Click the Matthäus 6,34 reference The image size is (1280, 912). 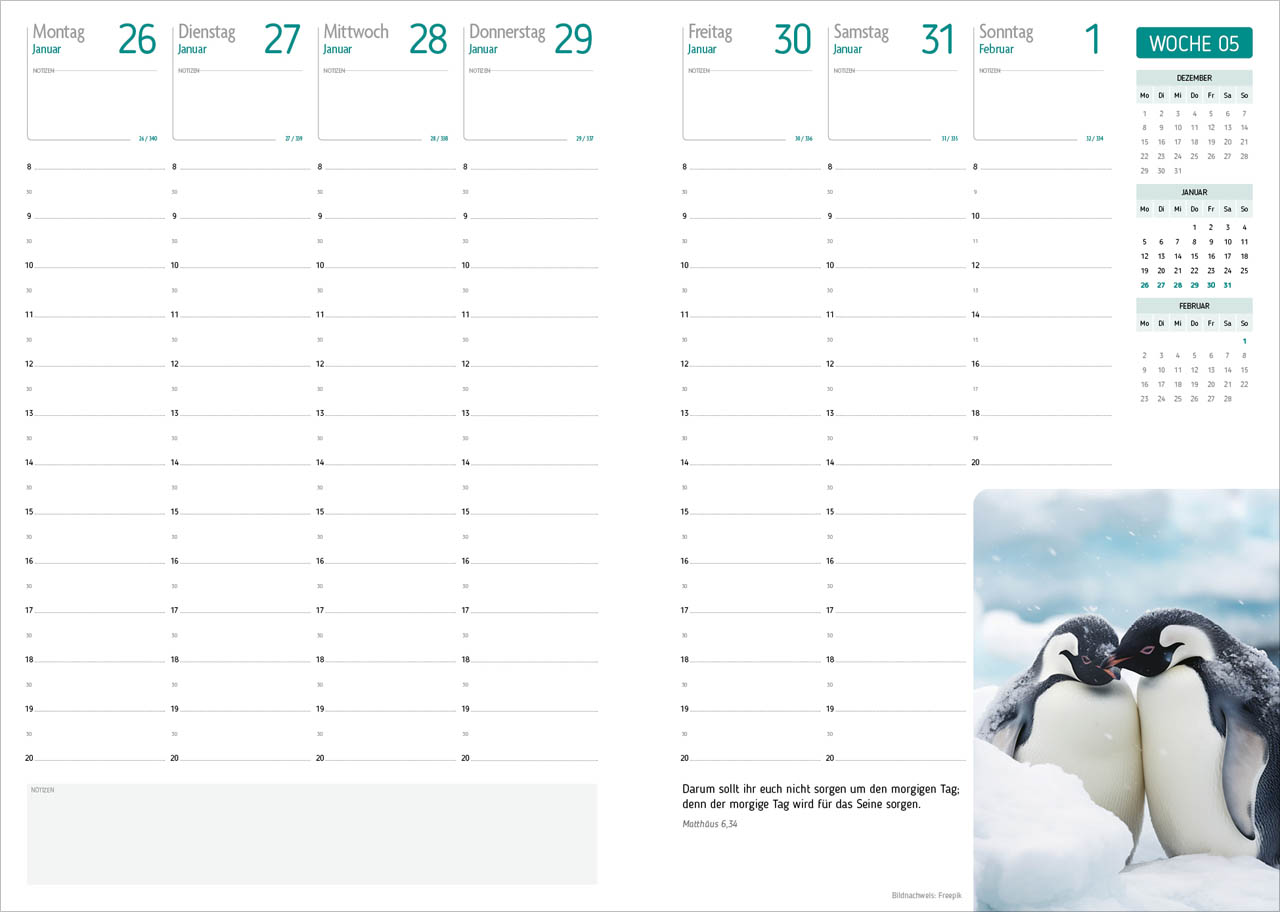click(x=710, y=825)
